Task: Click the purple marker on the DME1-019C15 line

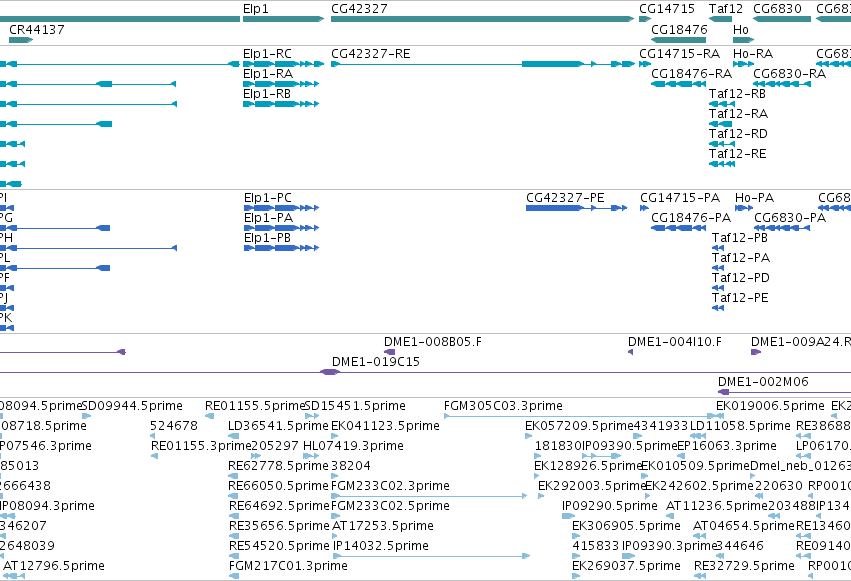Action: tap(329, 372)
